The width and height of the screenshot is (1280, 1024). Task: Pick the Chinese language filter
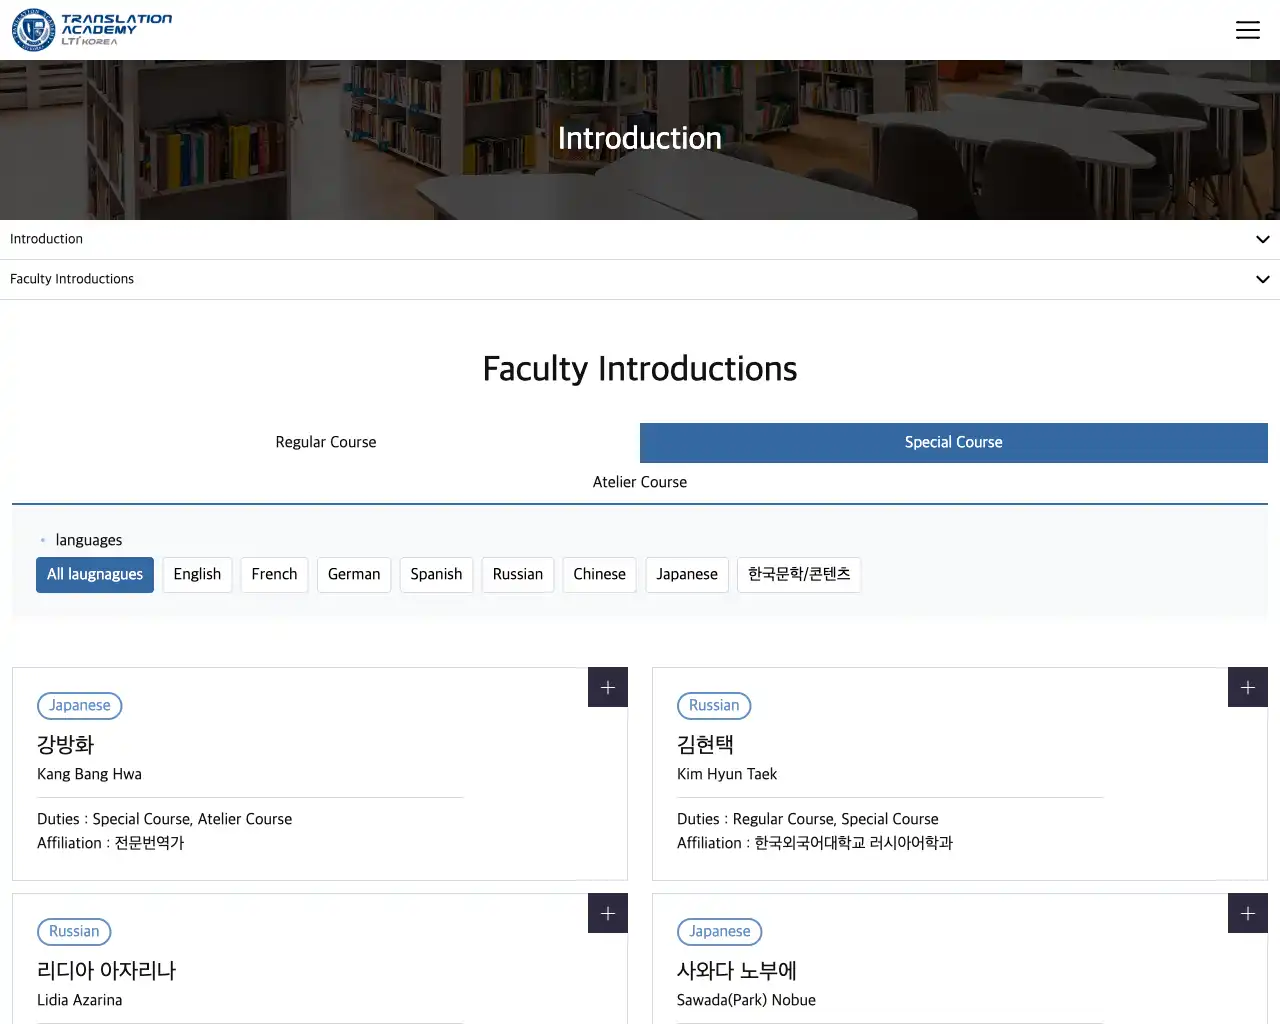599,574
